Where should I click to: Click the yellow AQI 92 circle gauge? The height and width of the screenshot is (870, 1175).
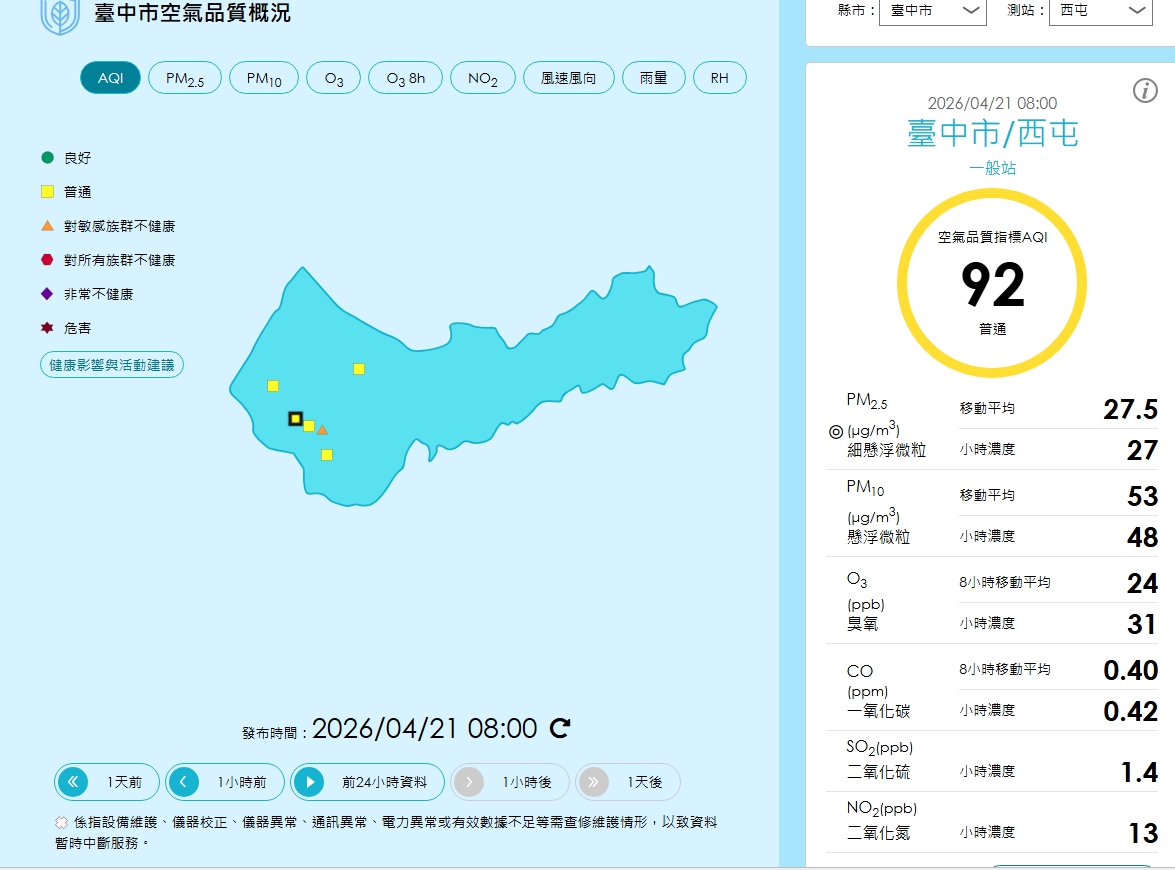click(x=992, y=283)
